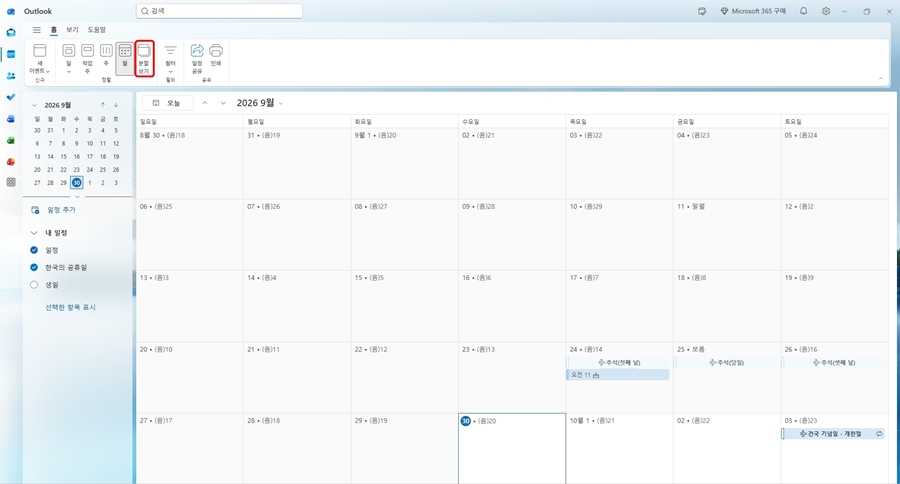Screen dimensions: 900x484
Task: Uncheck the 일정 calendar checkbox
Action: [34, 250]
